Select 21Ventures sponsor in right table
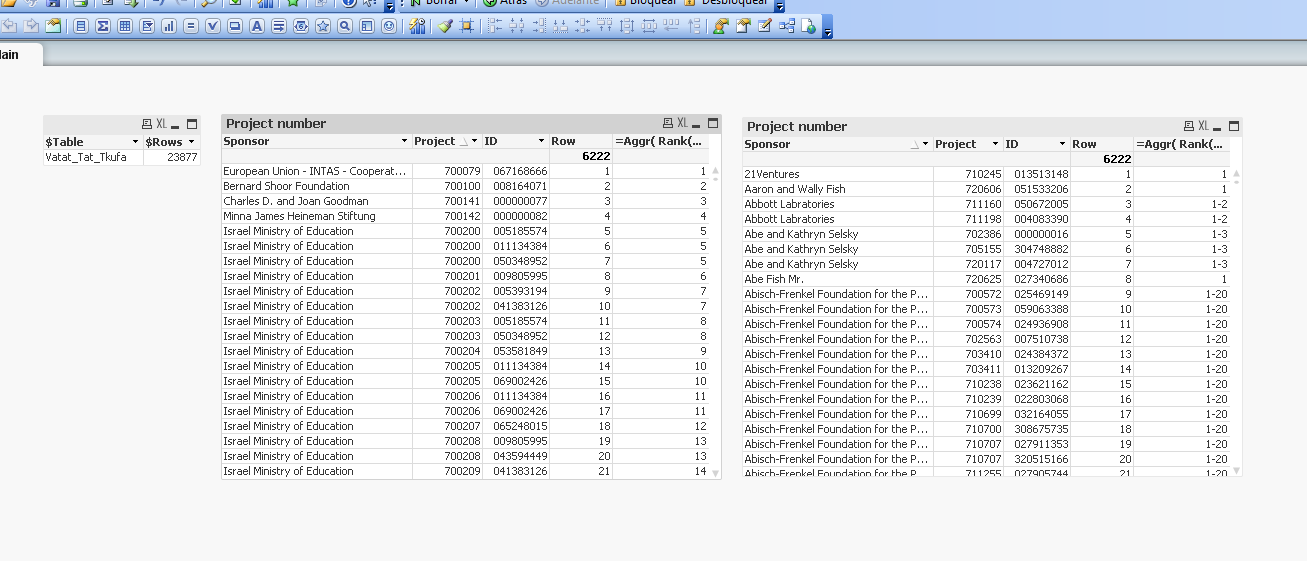Viewport: 1307px width, 561px height. pyautogui.click(x=838, y=174)
